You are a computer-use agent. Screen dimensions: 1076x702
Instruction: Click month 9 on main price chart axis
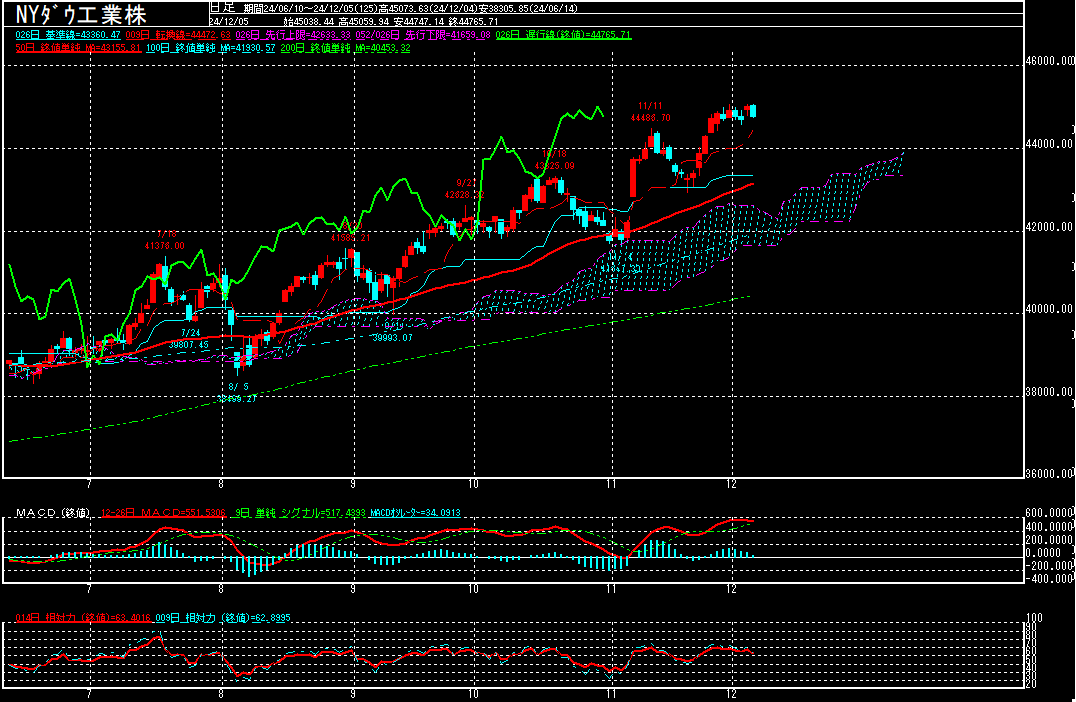pyautogui.click(x=353, y=484)
